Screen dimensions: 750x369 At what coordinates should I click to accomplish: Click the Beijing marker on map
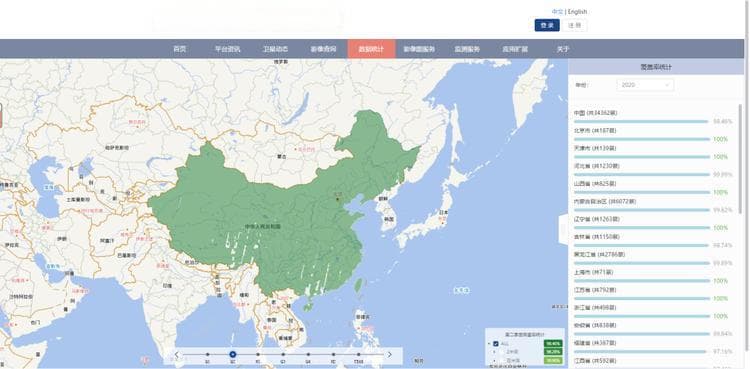point(339,198)
